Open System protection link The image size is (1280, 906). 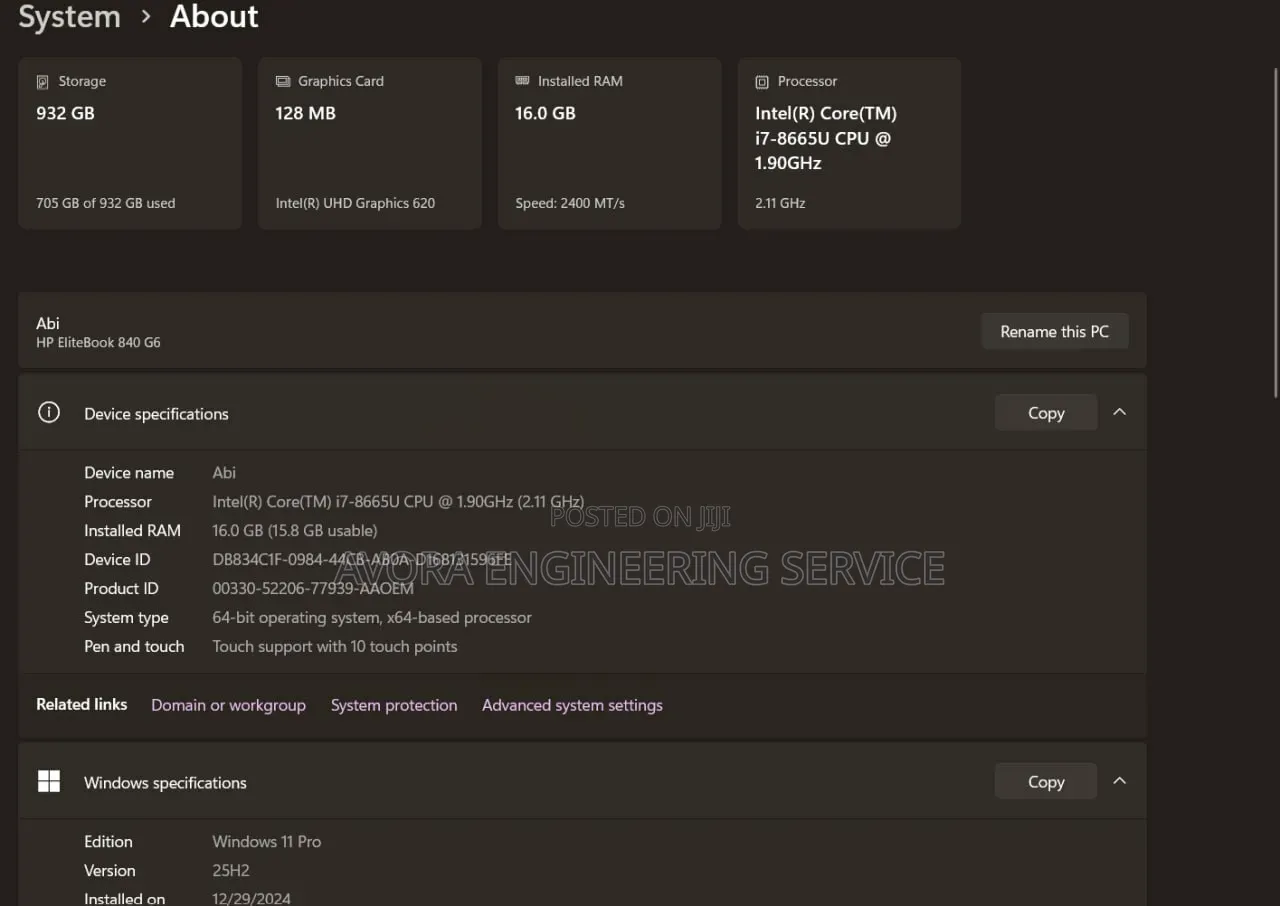[x=394, y=705]
